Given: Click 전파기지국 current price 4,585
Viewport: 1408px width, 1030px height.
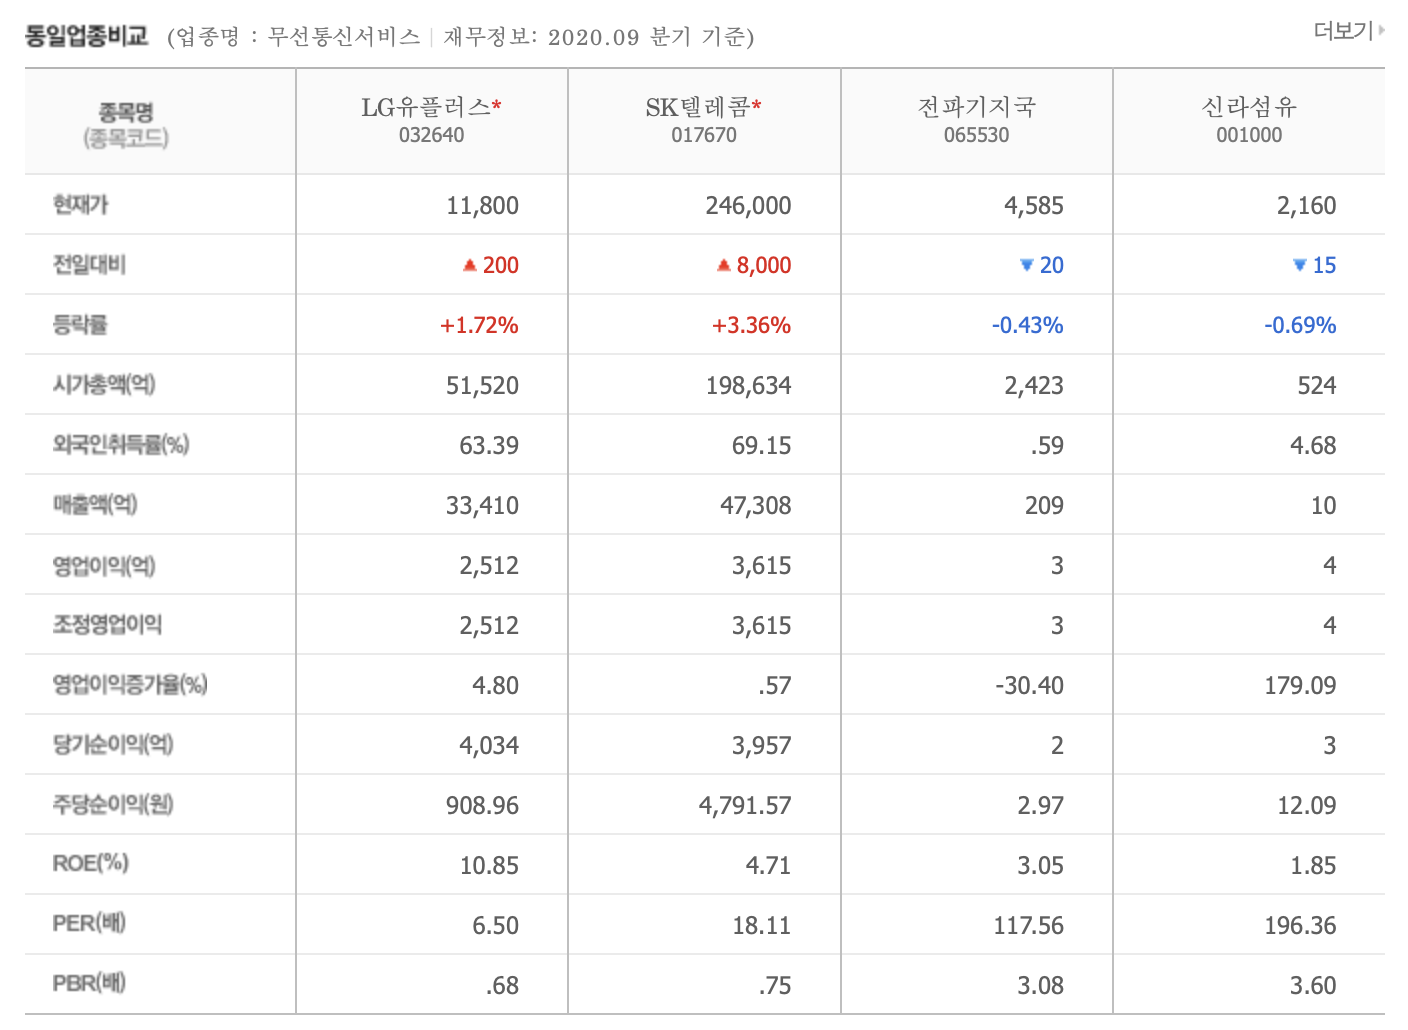Looking at the screenshot, I should (1034, 206).
